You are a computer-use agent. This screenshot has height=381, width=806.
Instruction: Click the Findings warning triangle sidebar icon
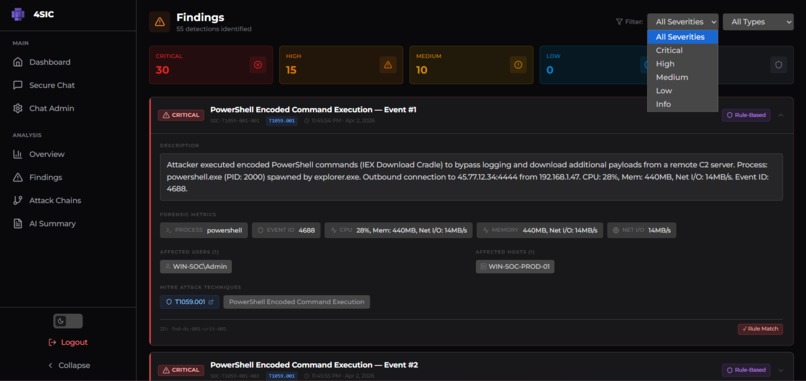click(18, 177)
